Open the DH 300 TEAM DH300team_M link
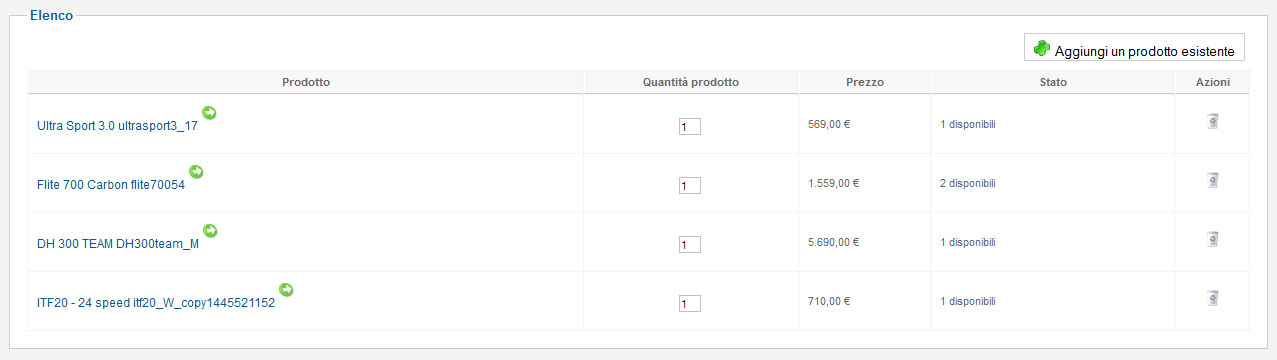The width and height of the screenshot is (1277, 360). [118, 245]
